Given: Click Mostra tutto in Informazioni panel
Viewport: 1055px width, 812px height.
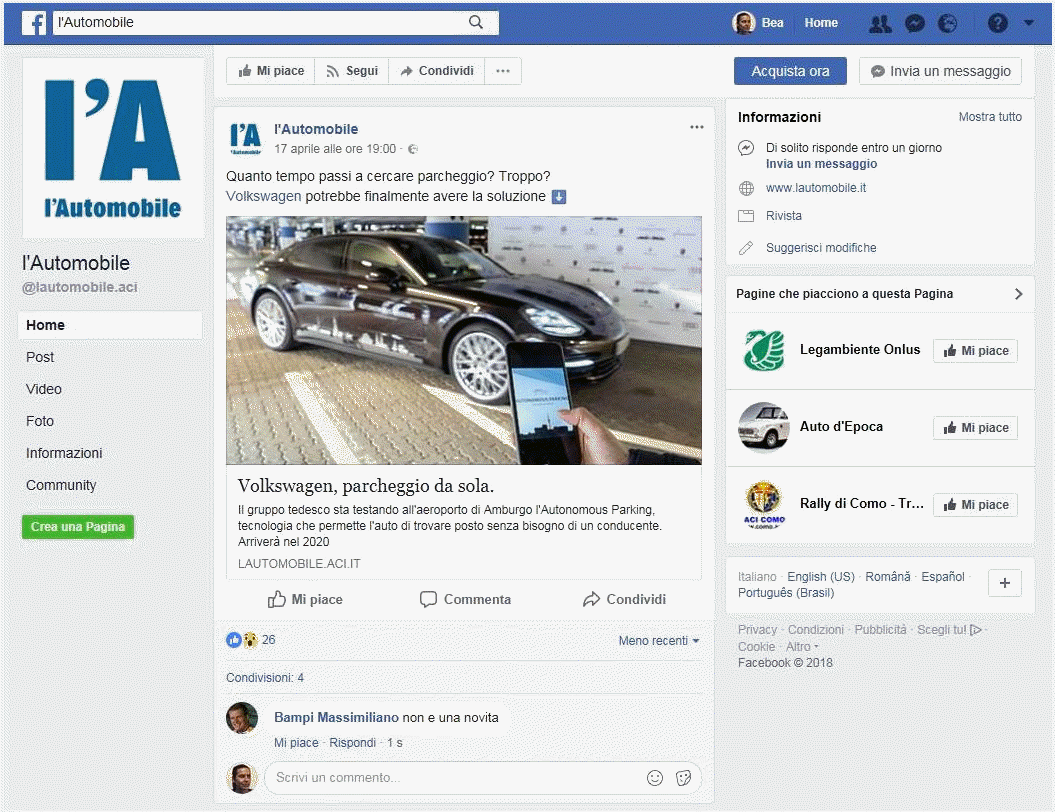Looking at the screenshot, I should point(990,117).
